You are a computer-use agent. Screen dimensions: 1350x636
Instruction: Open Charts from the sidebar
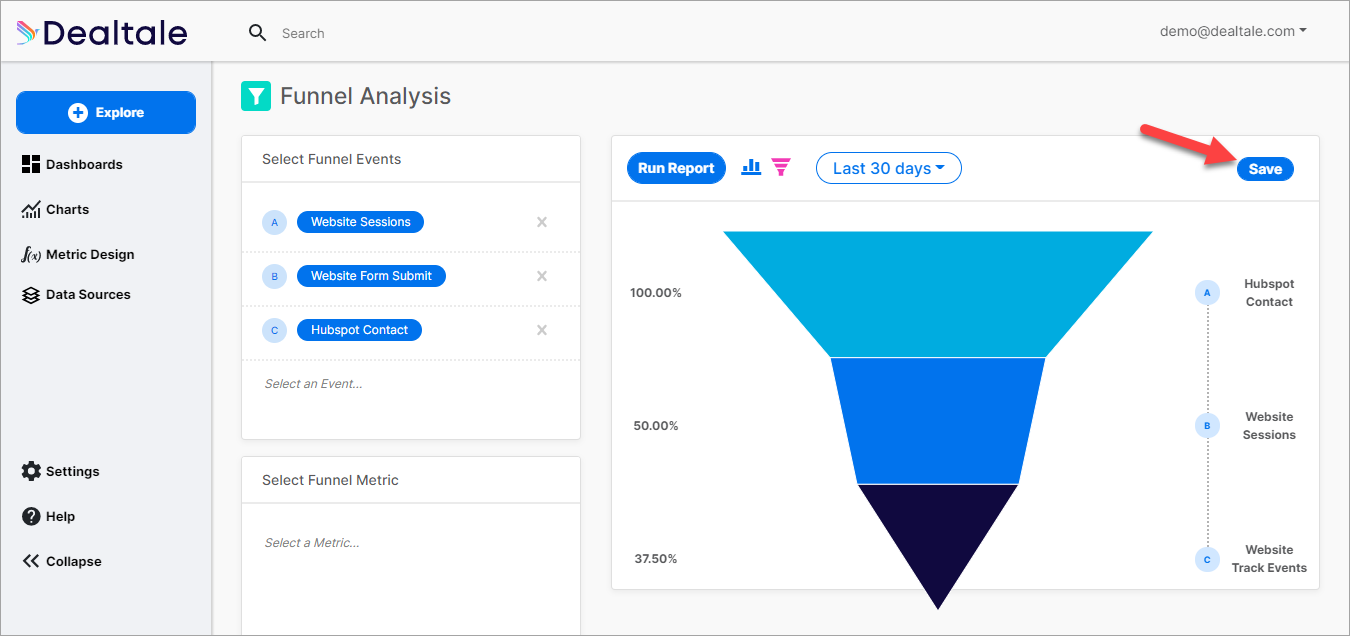[x=55, y=209]
